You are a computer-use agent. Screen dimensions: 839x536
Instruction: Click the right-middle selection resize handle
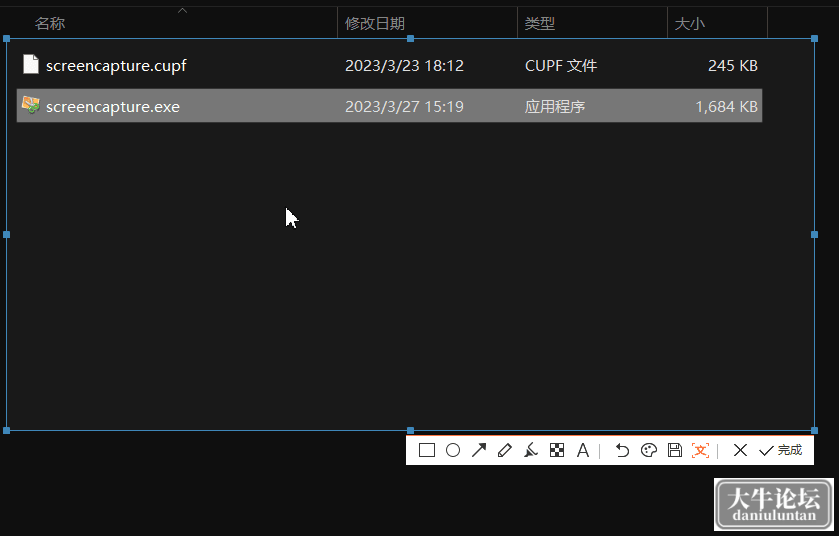point(814,234)
